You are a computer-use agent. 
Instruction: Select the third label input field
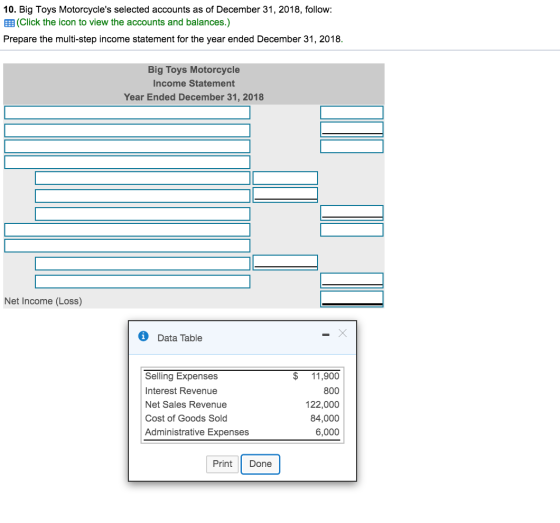click(x=127, y=146)
